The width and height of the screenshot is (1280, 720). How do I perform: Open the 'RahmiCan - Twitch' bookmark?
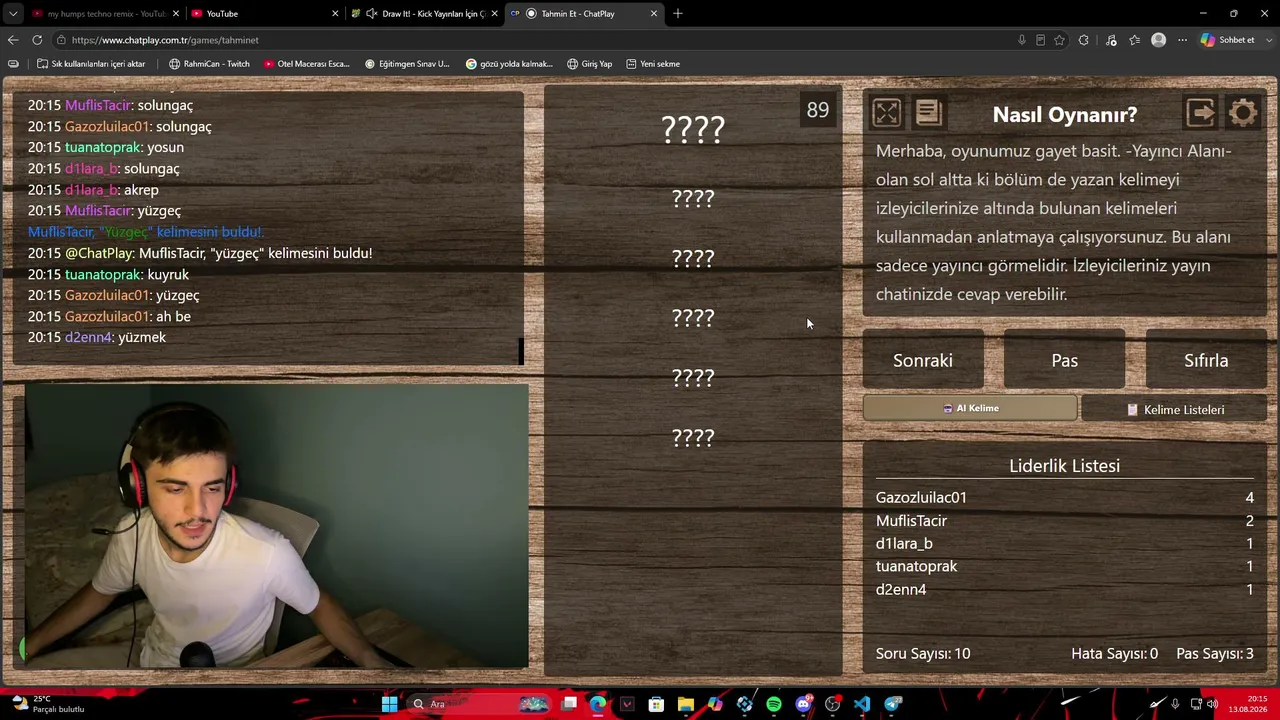[209, 64]
